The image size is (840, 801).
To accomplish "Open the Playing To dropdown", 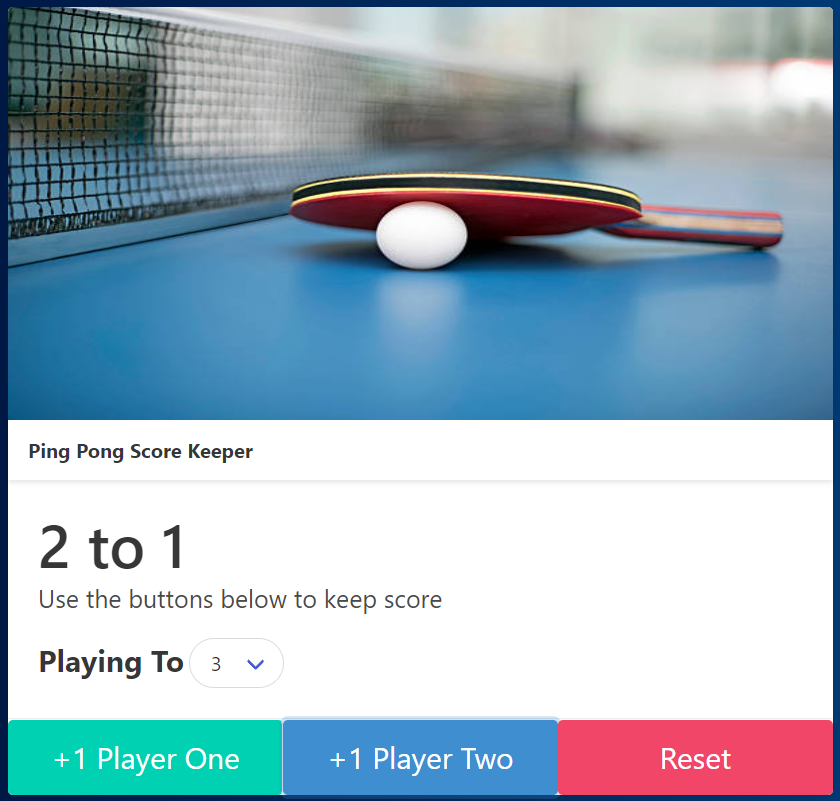I will [x=236, y=663].
